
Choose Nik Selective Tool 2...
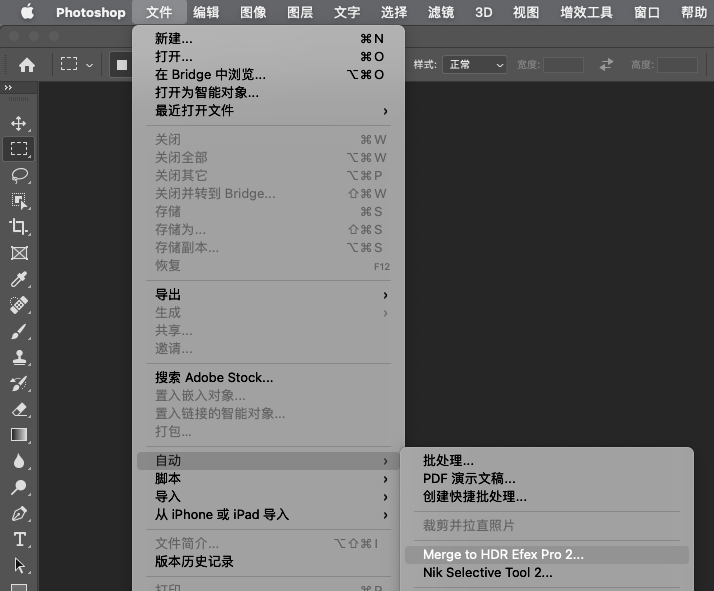[546, 572]
